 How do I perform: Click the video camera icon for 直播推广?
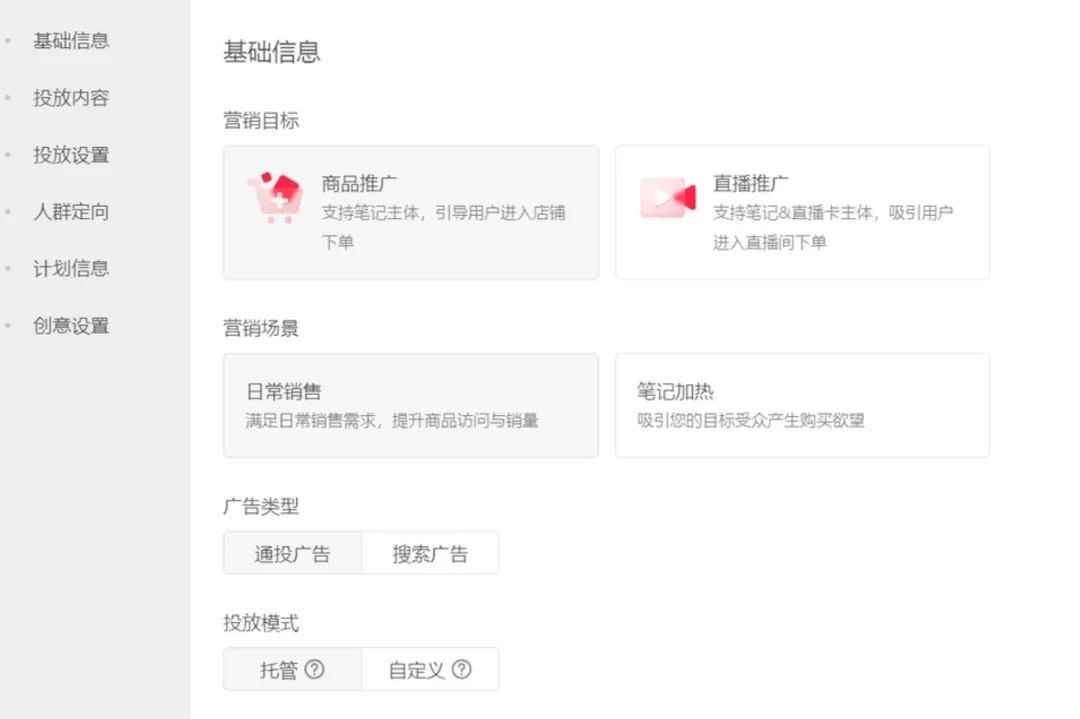point(667,198)
